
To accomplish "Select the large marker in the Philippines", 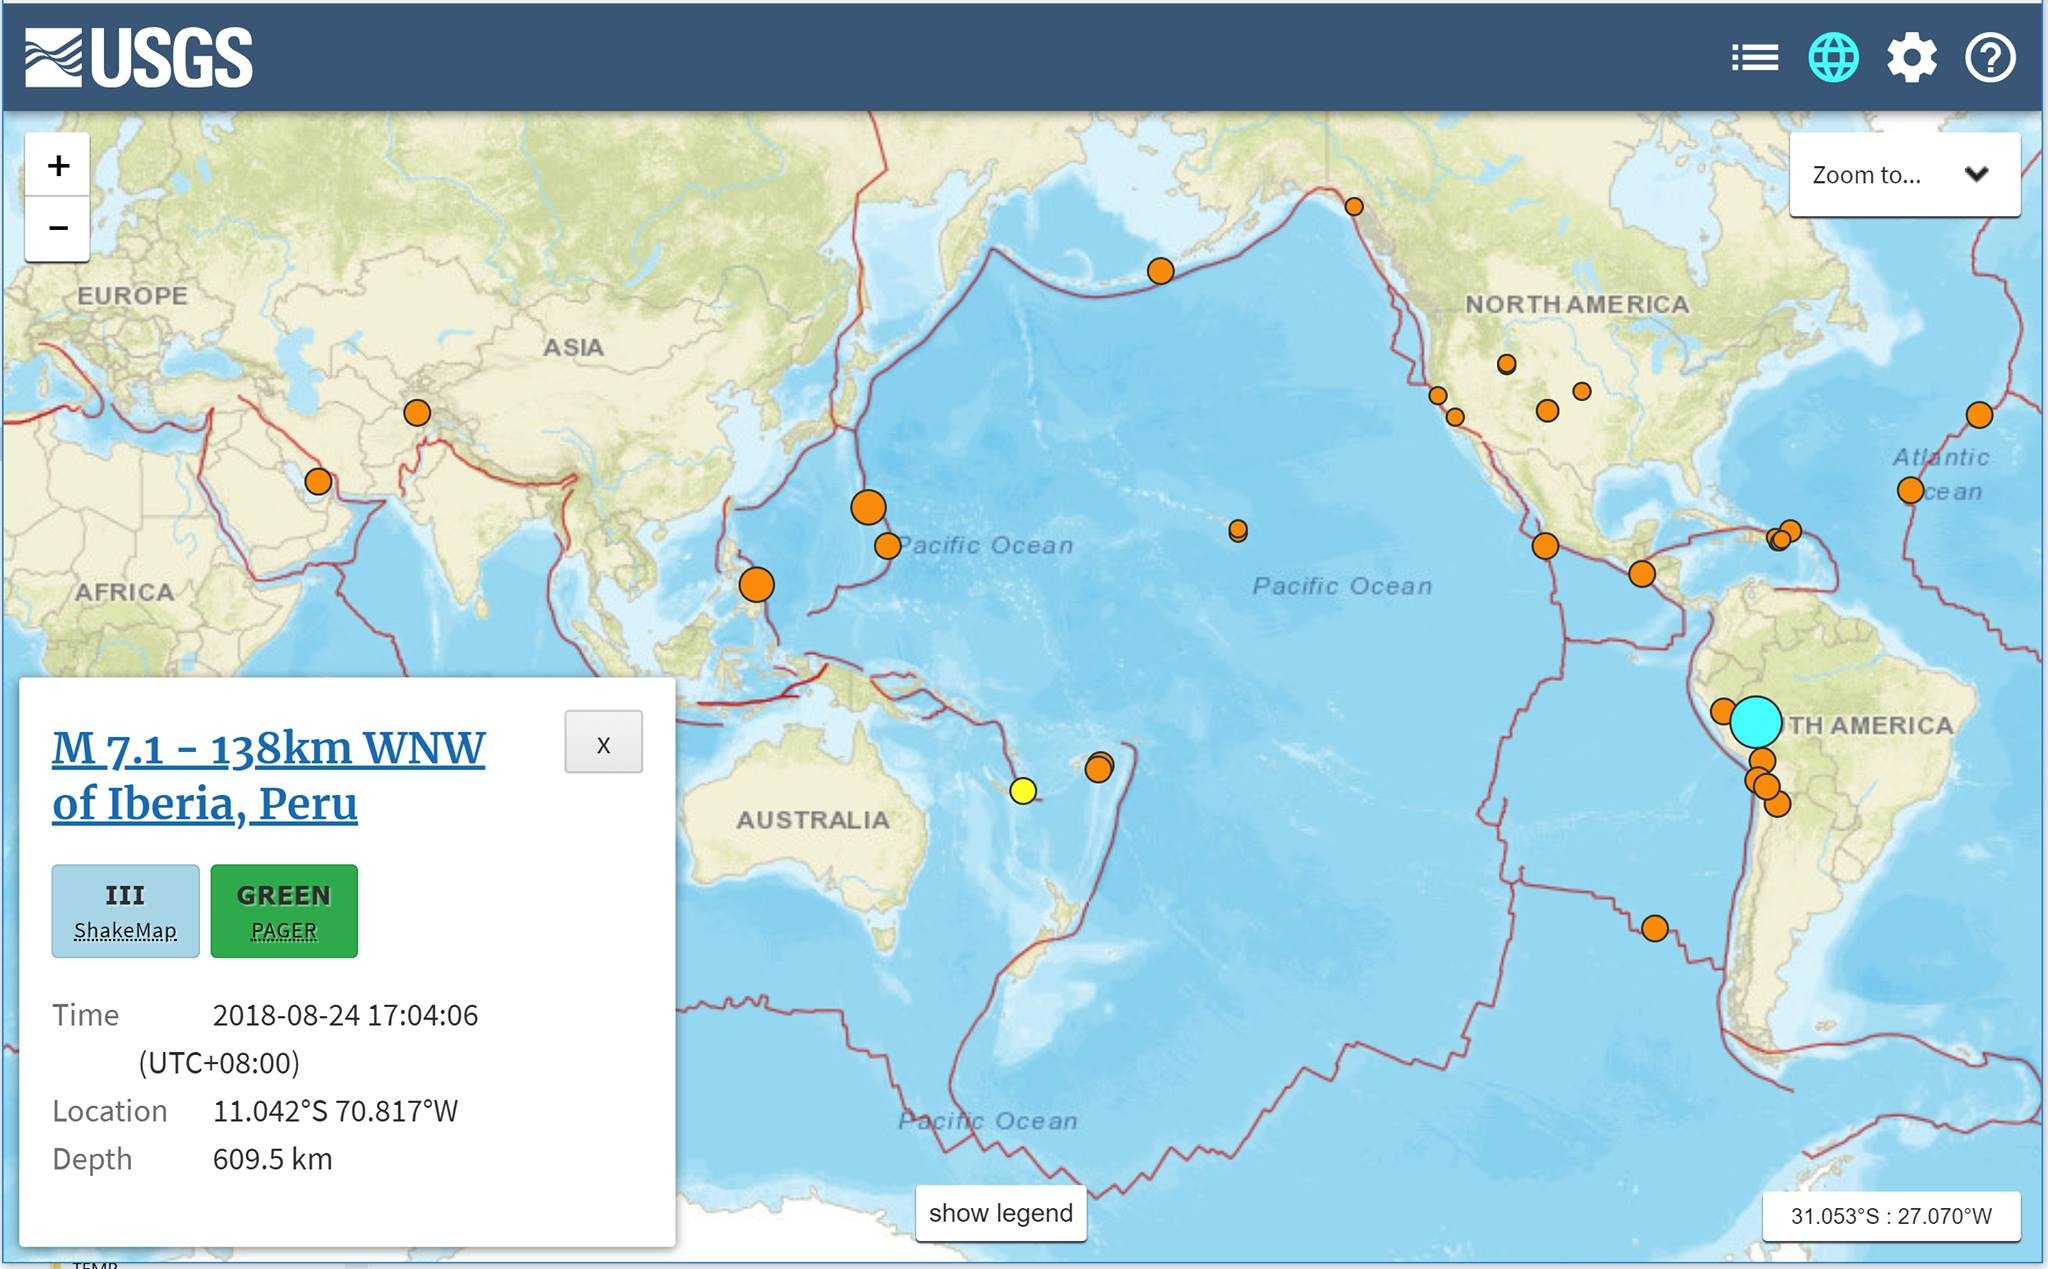I will [x=757, y=584].
